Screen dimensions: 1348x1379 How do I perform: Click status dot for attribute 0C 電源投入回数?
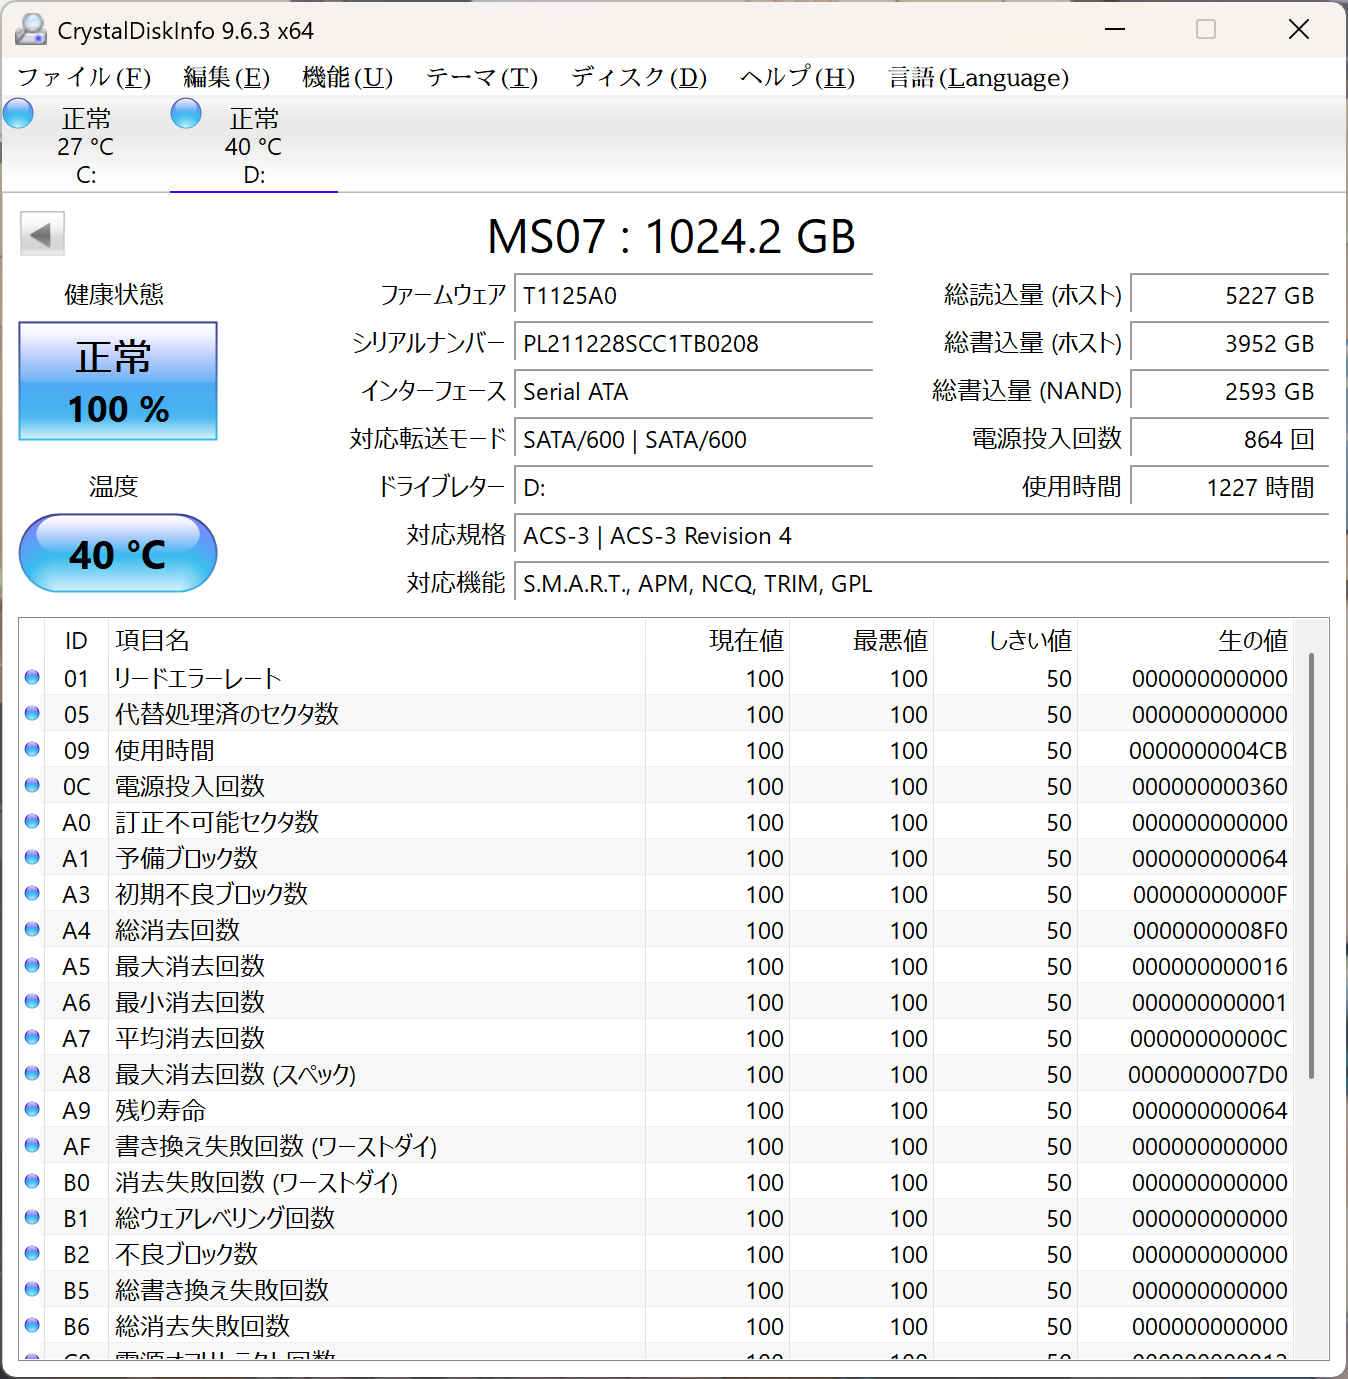[x=32, y=785]
